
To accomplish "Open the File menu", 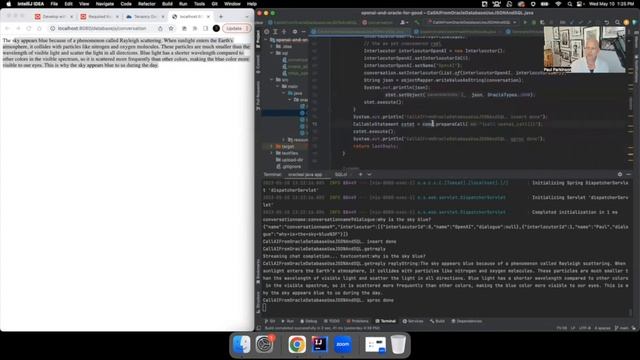I will pos(54,4).
